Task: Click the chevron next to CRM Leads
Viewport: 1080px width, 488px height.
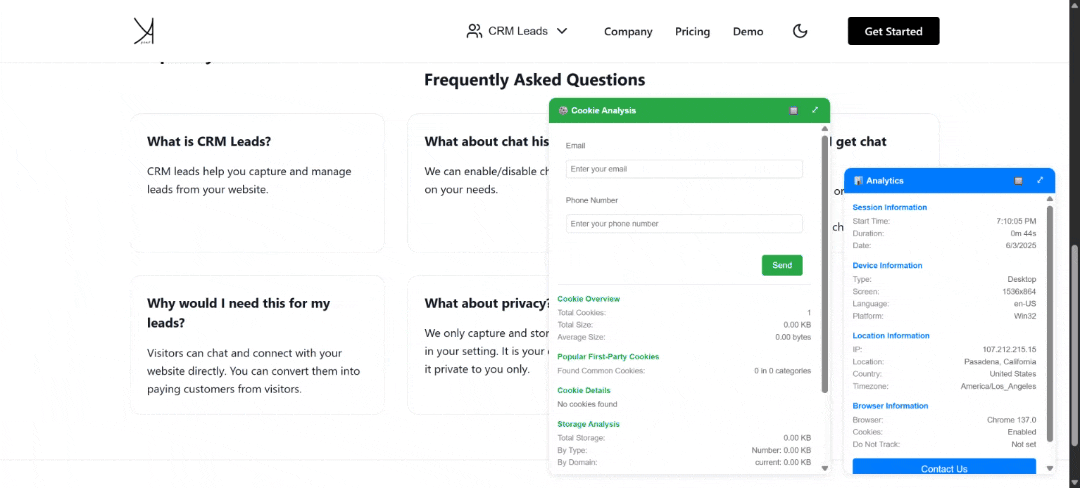Action: pos(562,31)
